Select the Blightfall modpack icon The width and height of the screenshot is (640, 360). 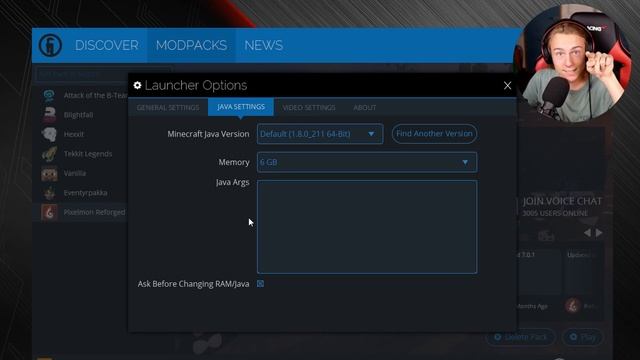pyautogui.click(x=49, y=115)
